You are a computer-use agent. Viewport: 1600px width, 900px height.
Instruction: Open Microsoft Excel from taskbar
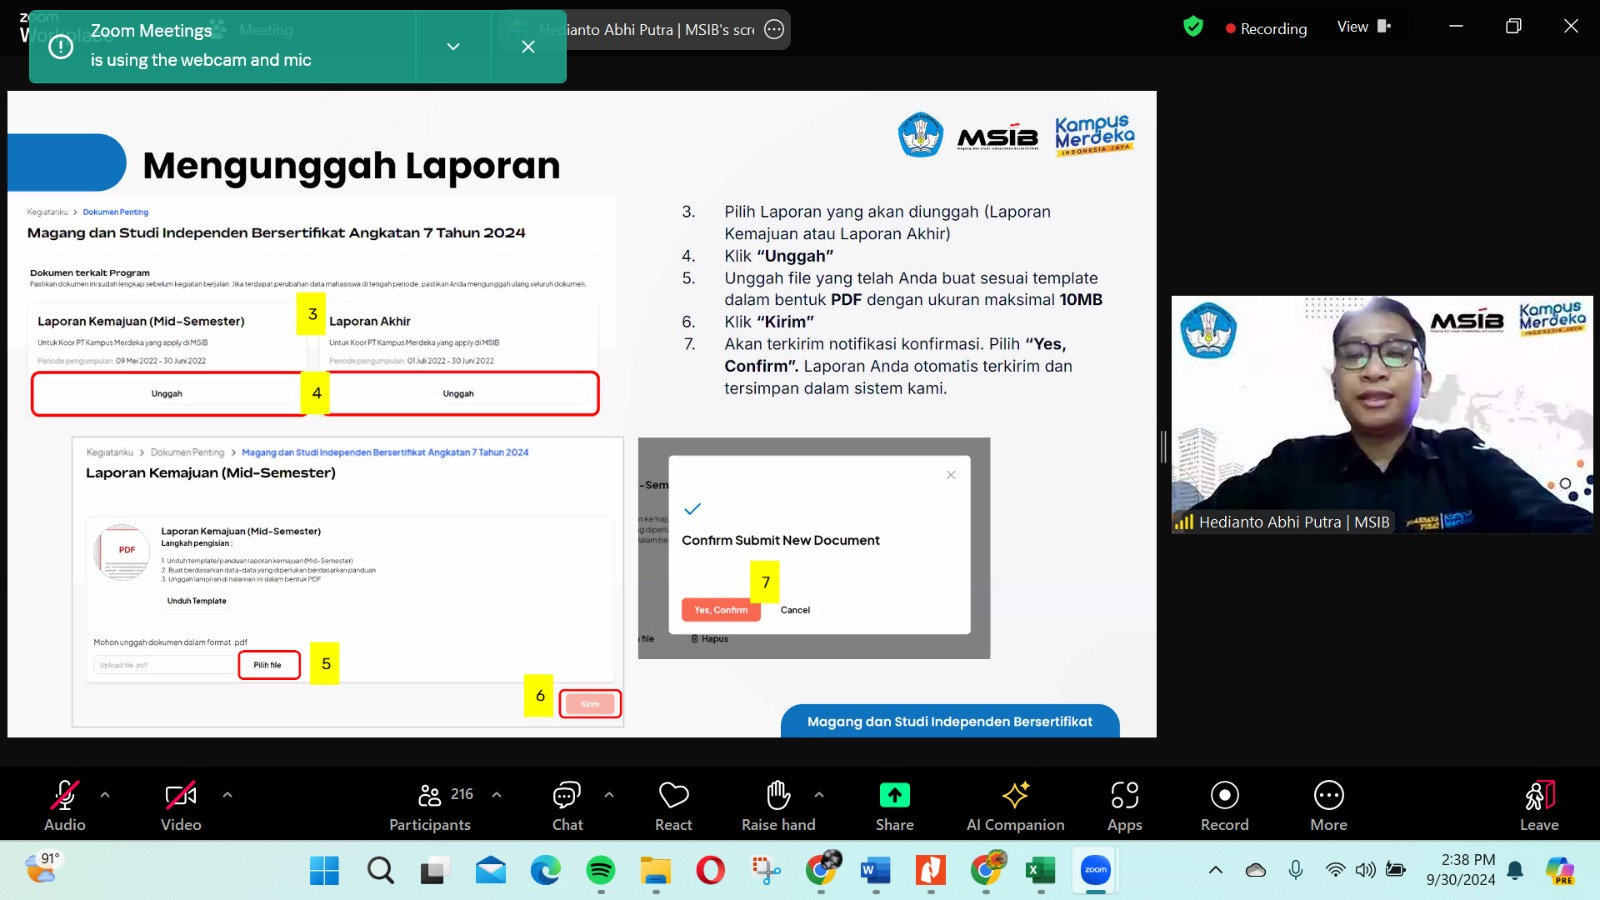pos(1040,871)
